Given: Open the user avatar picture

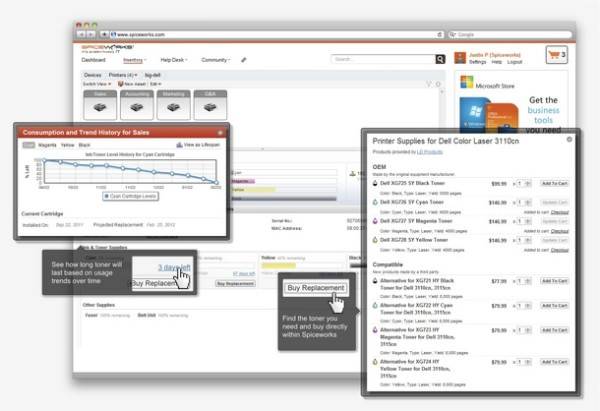Looking at the screenshot, I should click(x=460, y=58).
